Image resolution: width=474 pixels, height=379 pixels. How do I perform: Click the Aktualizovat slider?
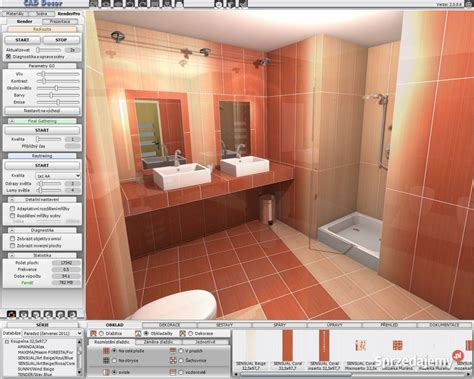coord(49,50)
